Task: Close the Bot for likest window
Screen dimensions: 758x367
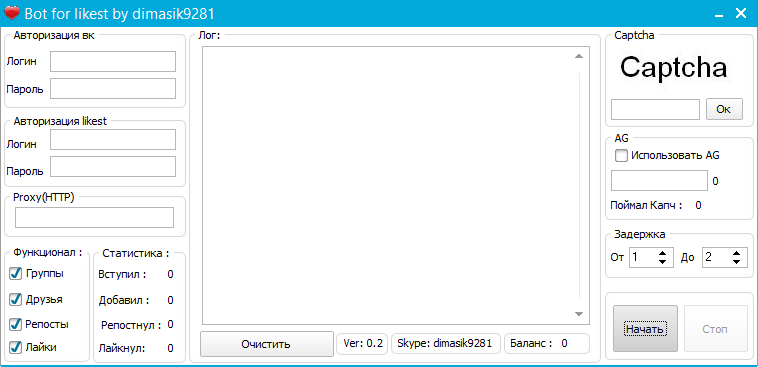Action: 741,13
